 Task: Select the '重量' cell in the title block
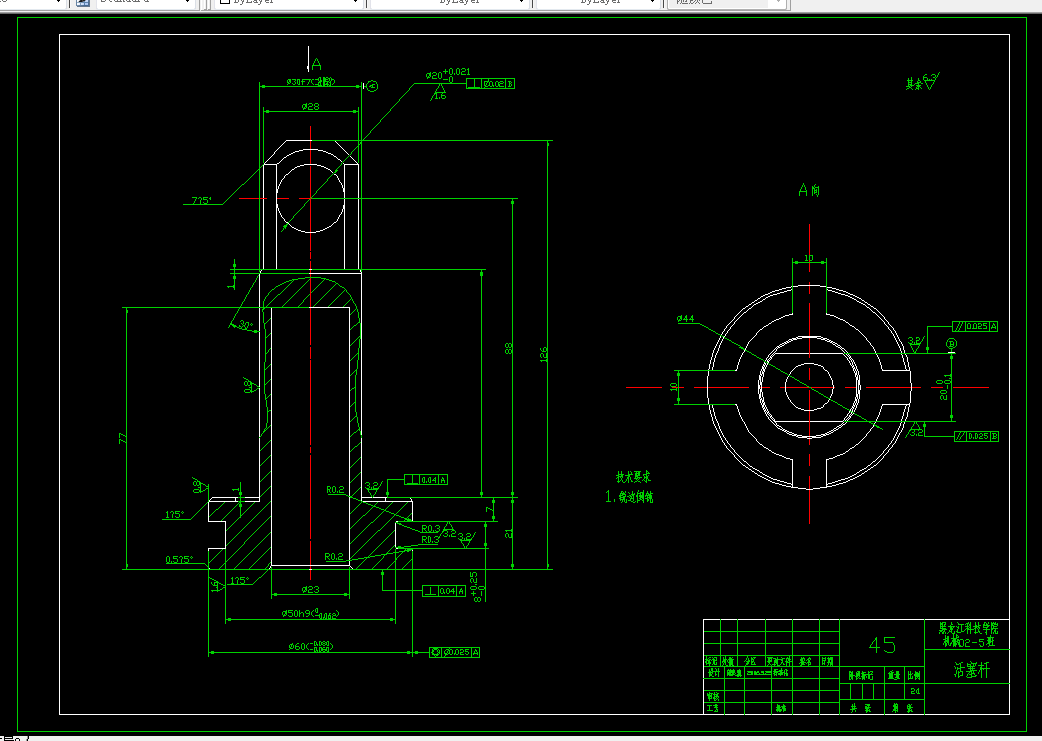click(894, 675)
